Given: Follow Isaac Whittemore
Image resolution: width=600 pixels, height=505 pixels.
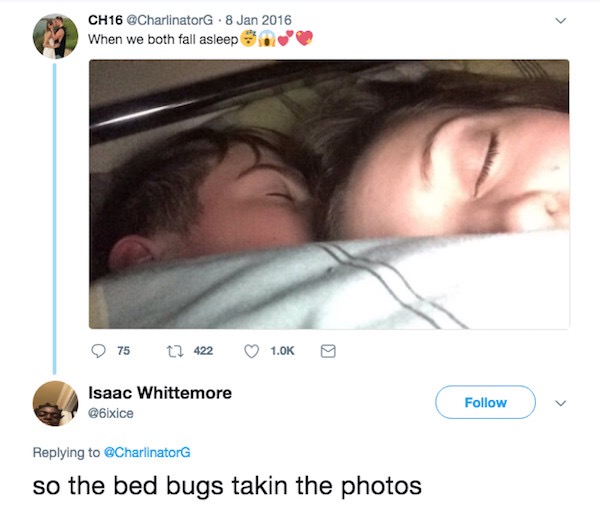Looking at the screenshot, I should pos(485,402).
